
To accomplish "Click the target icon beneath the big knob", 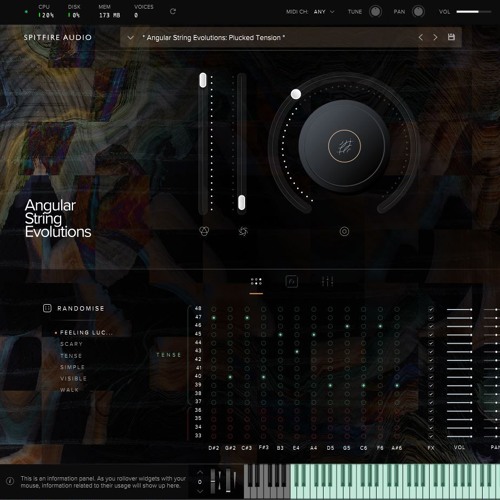I will [x=344, y=231].
